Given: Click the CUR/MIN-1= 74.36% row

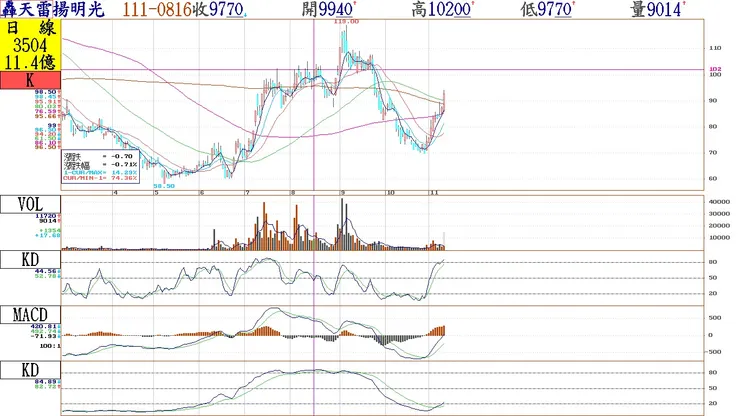Looking at the screenshot, I should pos(101,178).
